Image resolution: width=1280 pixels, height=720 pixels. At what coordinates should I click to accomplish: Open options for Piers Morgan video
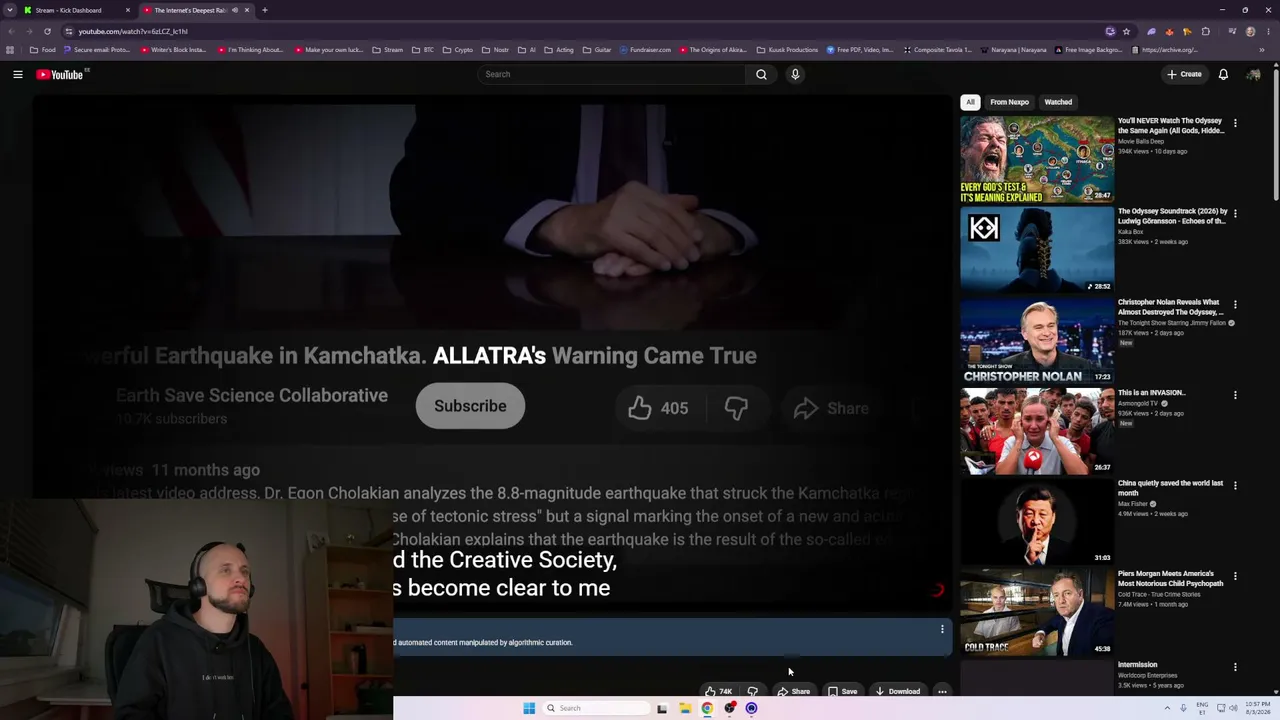[1235, 576]
